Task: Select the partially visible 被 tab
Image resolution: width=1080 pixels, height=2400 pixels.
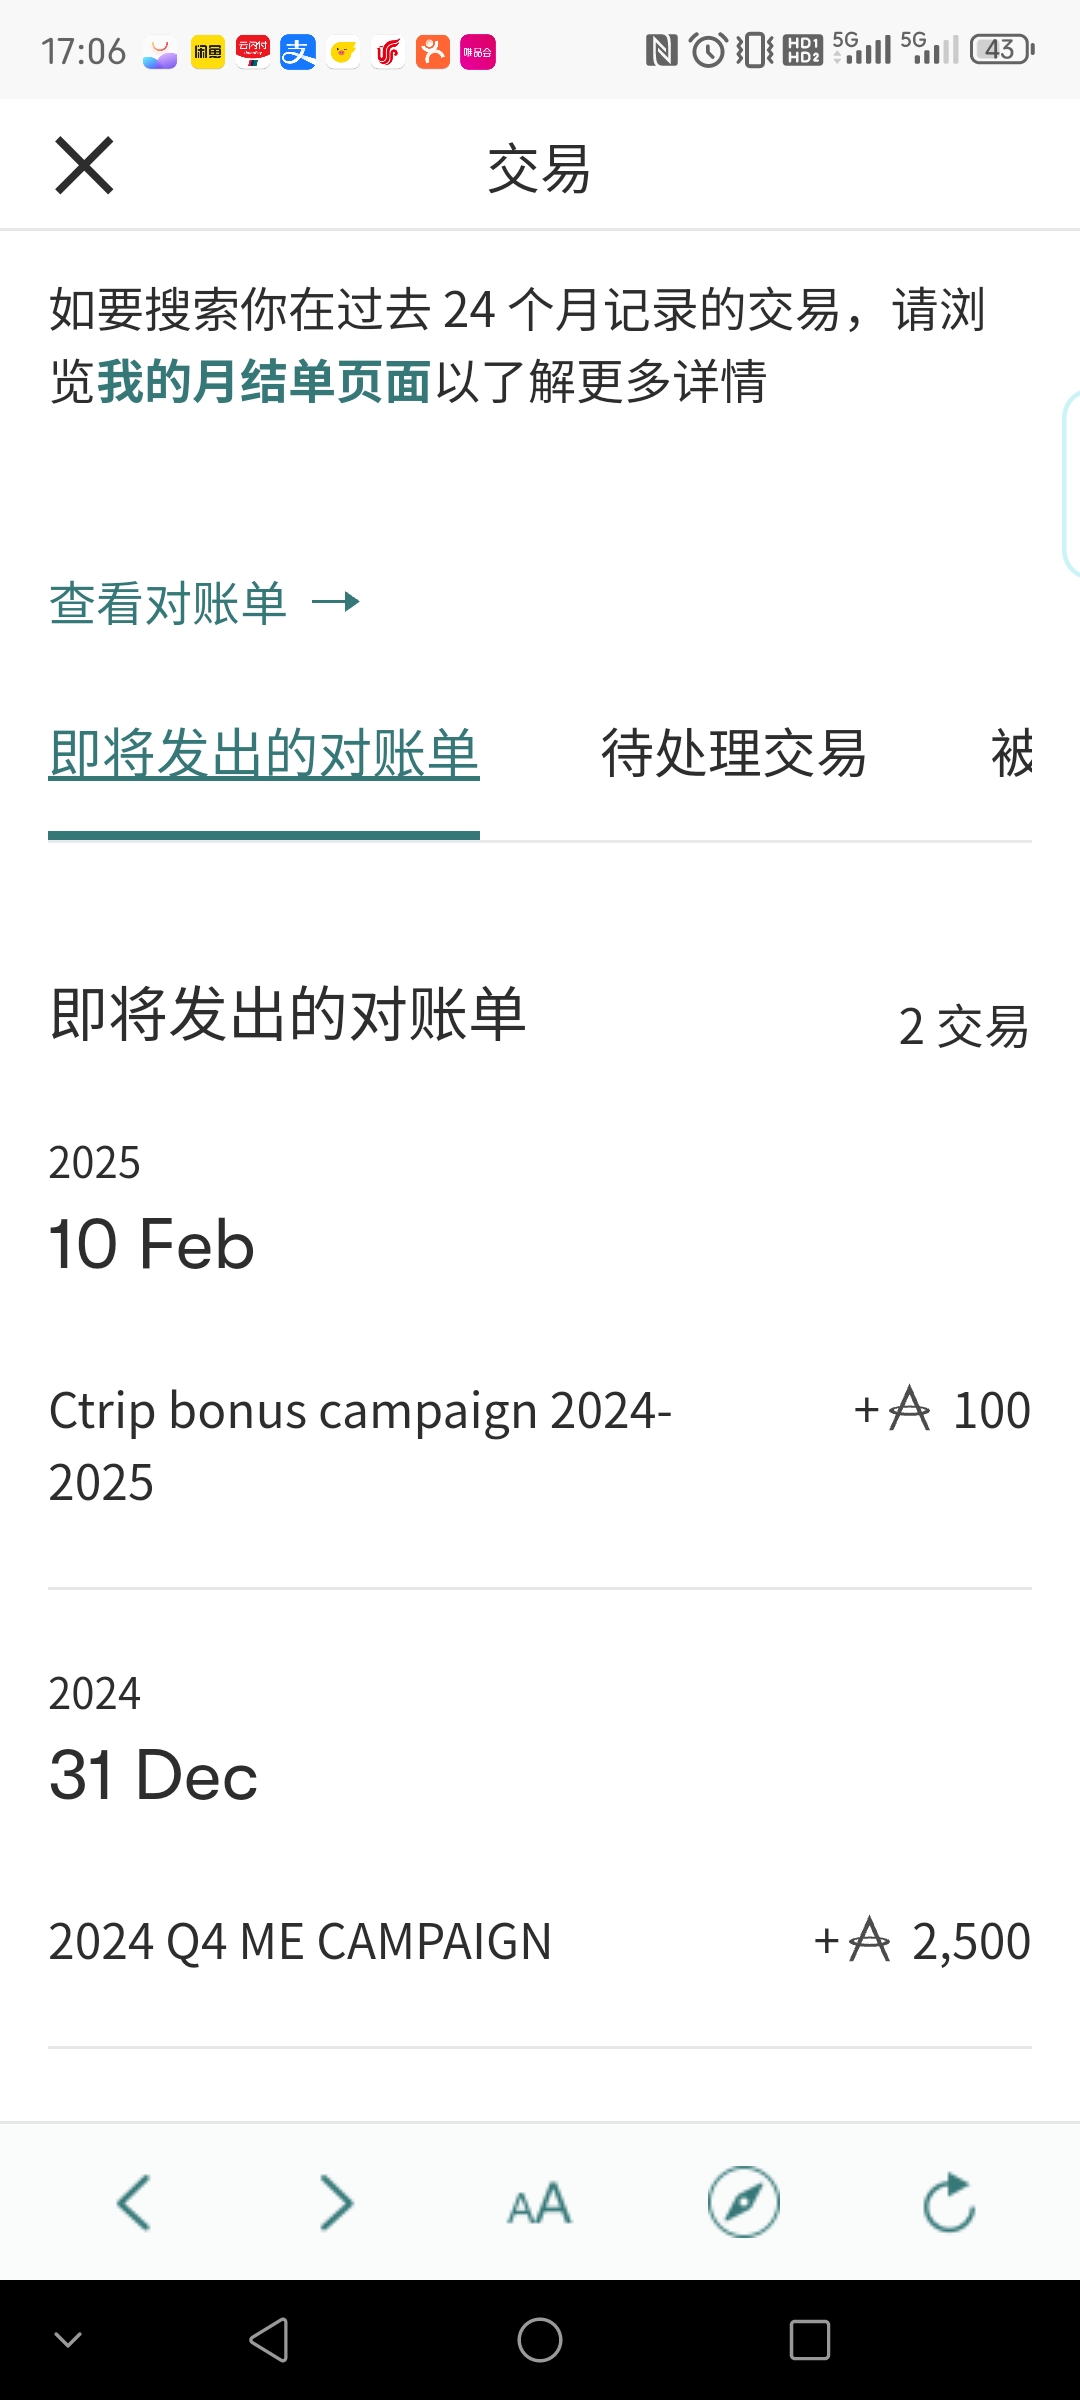Action: tap(1011, 754)
